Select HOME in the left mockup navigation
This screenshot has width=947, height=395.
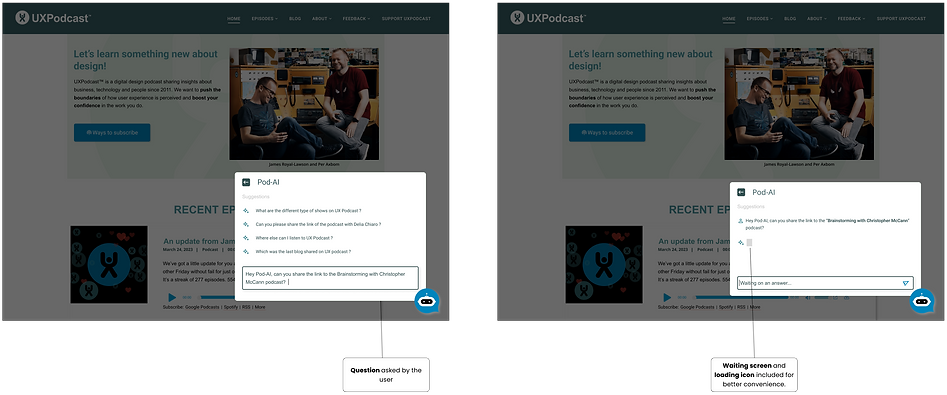(234, 19)
